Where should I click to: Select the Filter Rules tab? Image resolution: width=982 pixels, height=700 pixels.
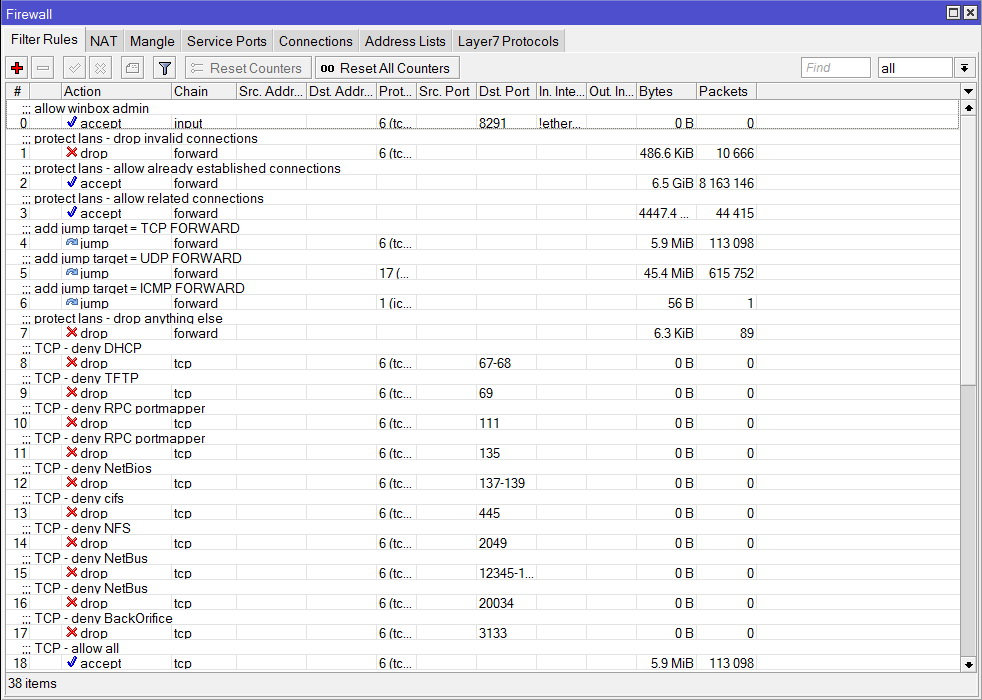coord(44,39)
